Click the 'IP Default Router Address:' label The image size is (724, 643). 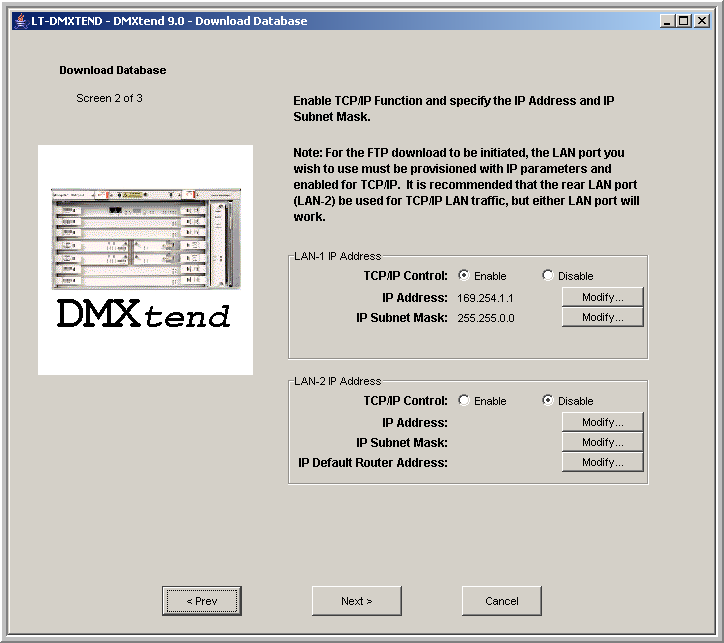point(373,463)
